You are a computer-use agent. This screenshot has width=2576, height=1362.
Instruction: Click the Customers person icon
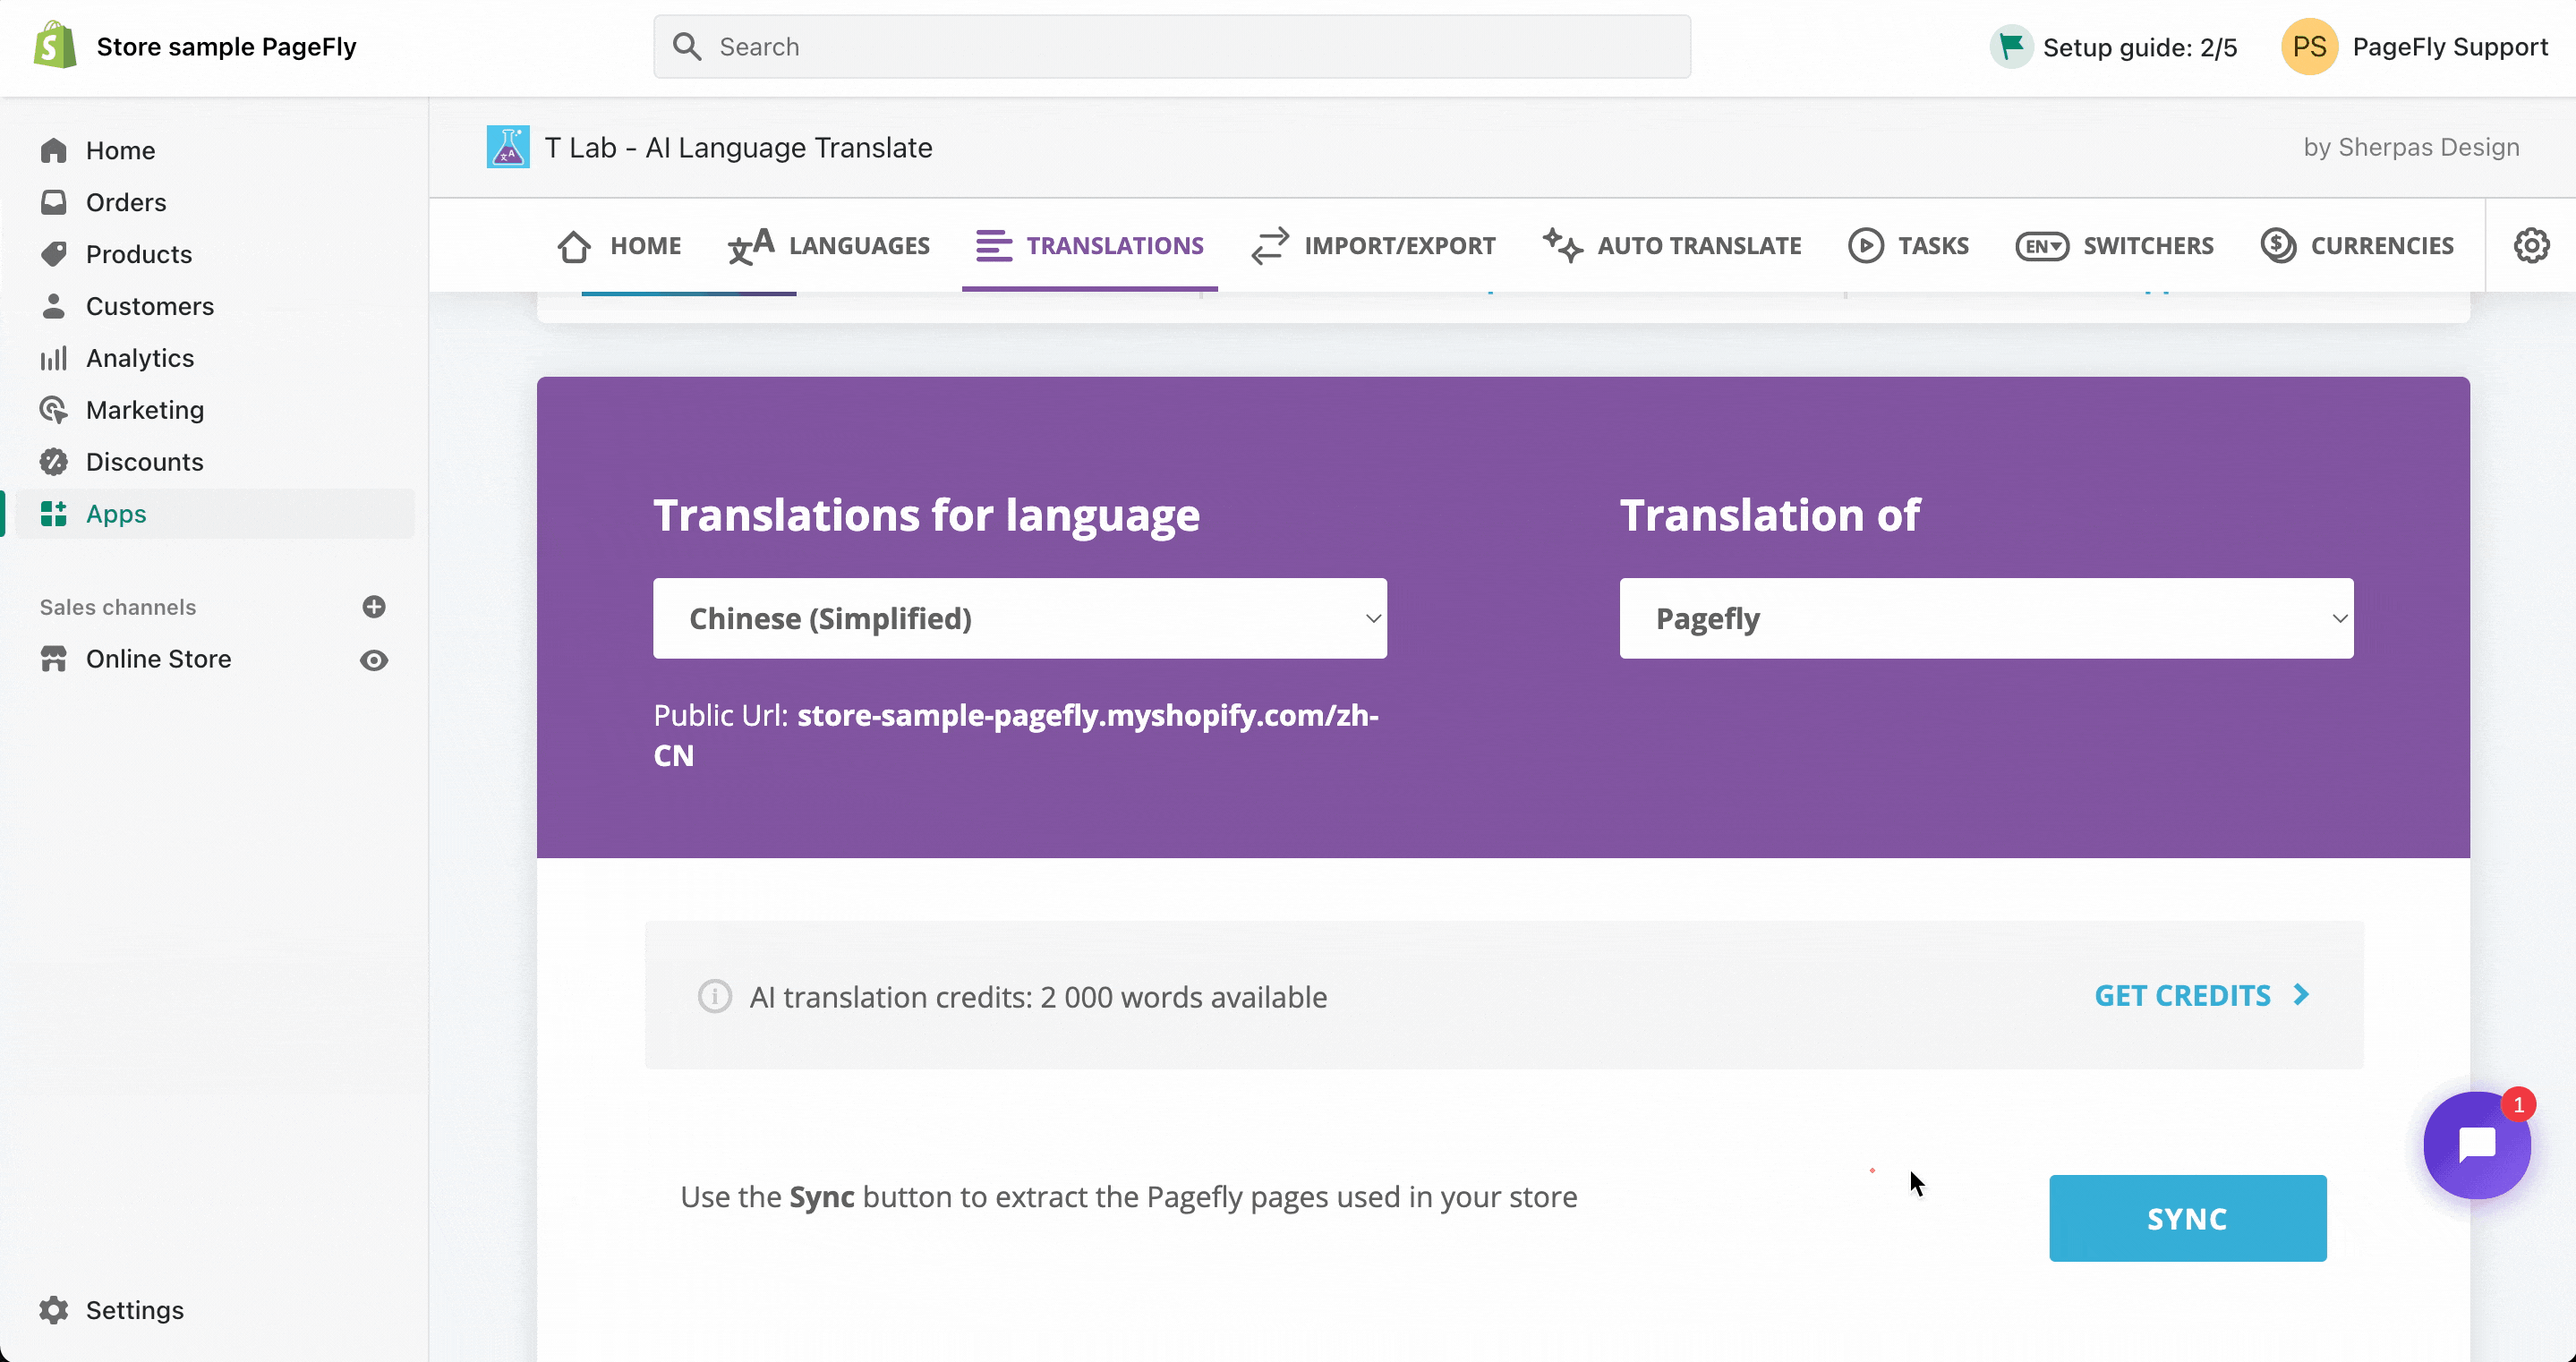click(54, 306)
